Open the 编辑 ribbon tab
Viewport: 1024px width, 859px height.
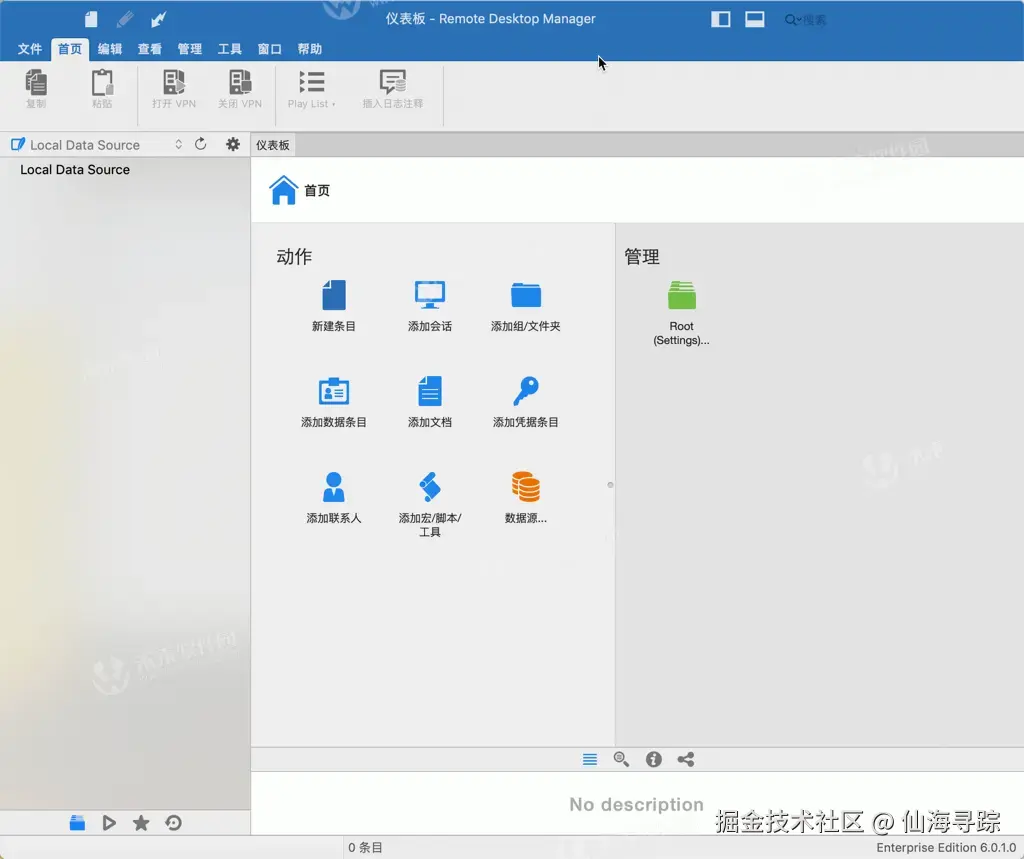point(110,49)
